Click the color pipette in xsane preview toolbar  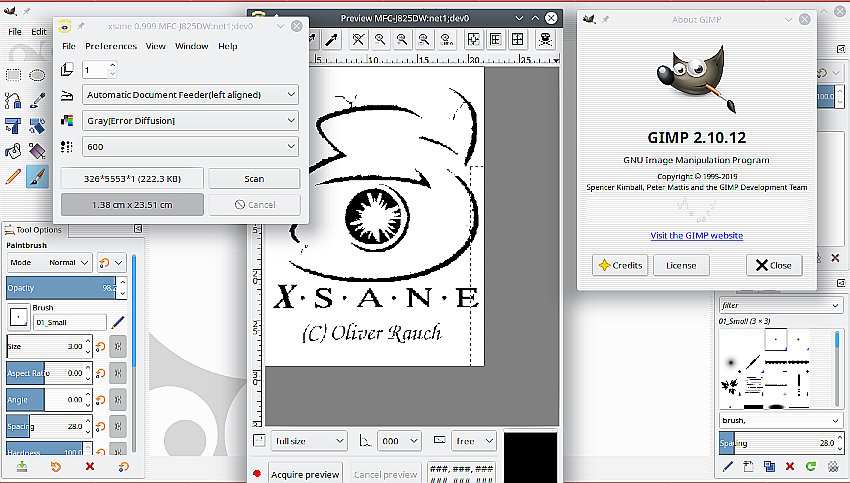(x=331, y=40)
